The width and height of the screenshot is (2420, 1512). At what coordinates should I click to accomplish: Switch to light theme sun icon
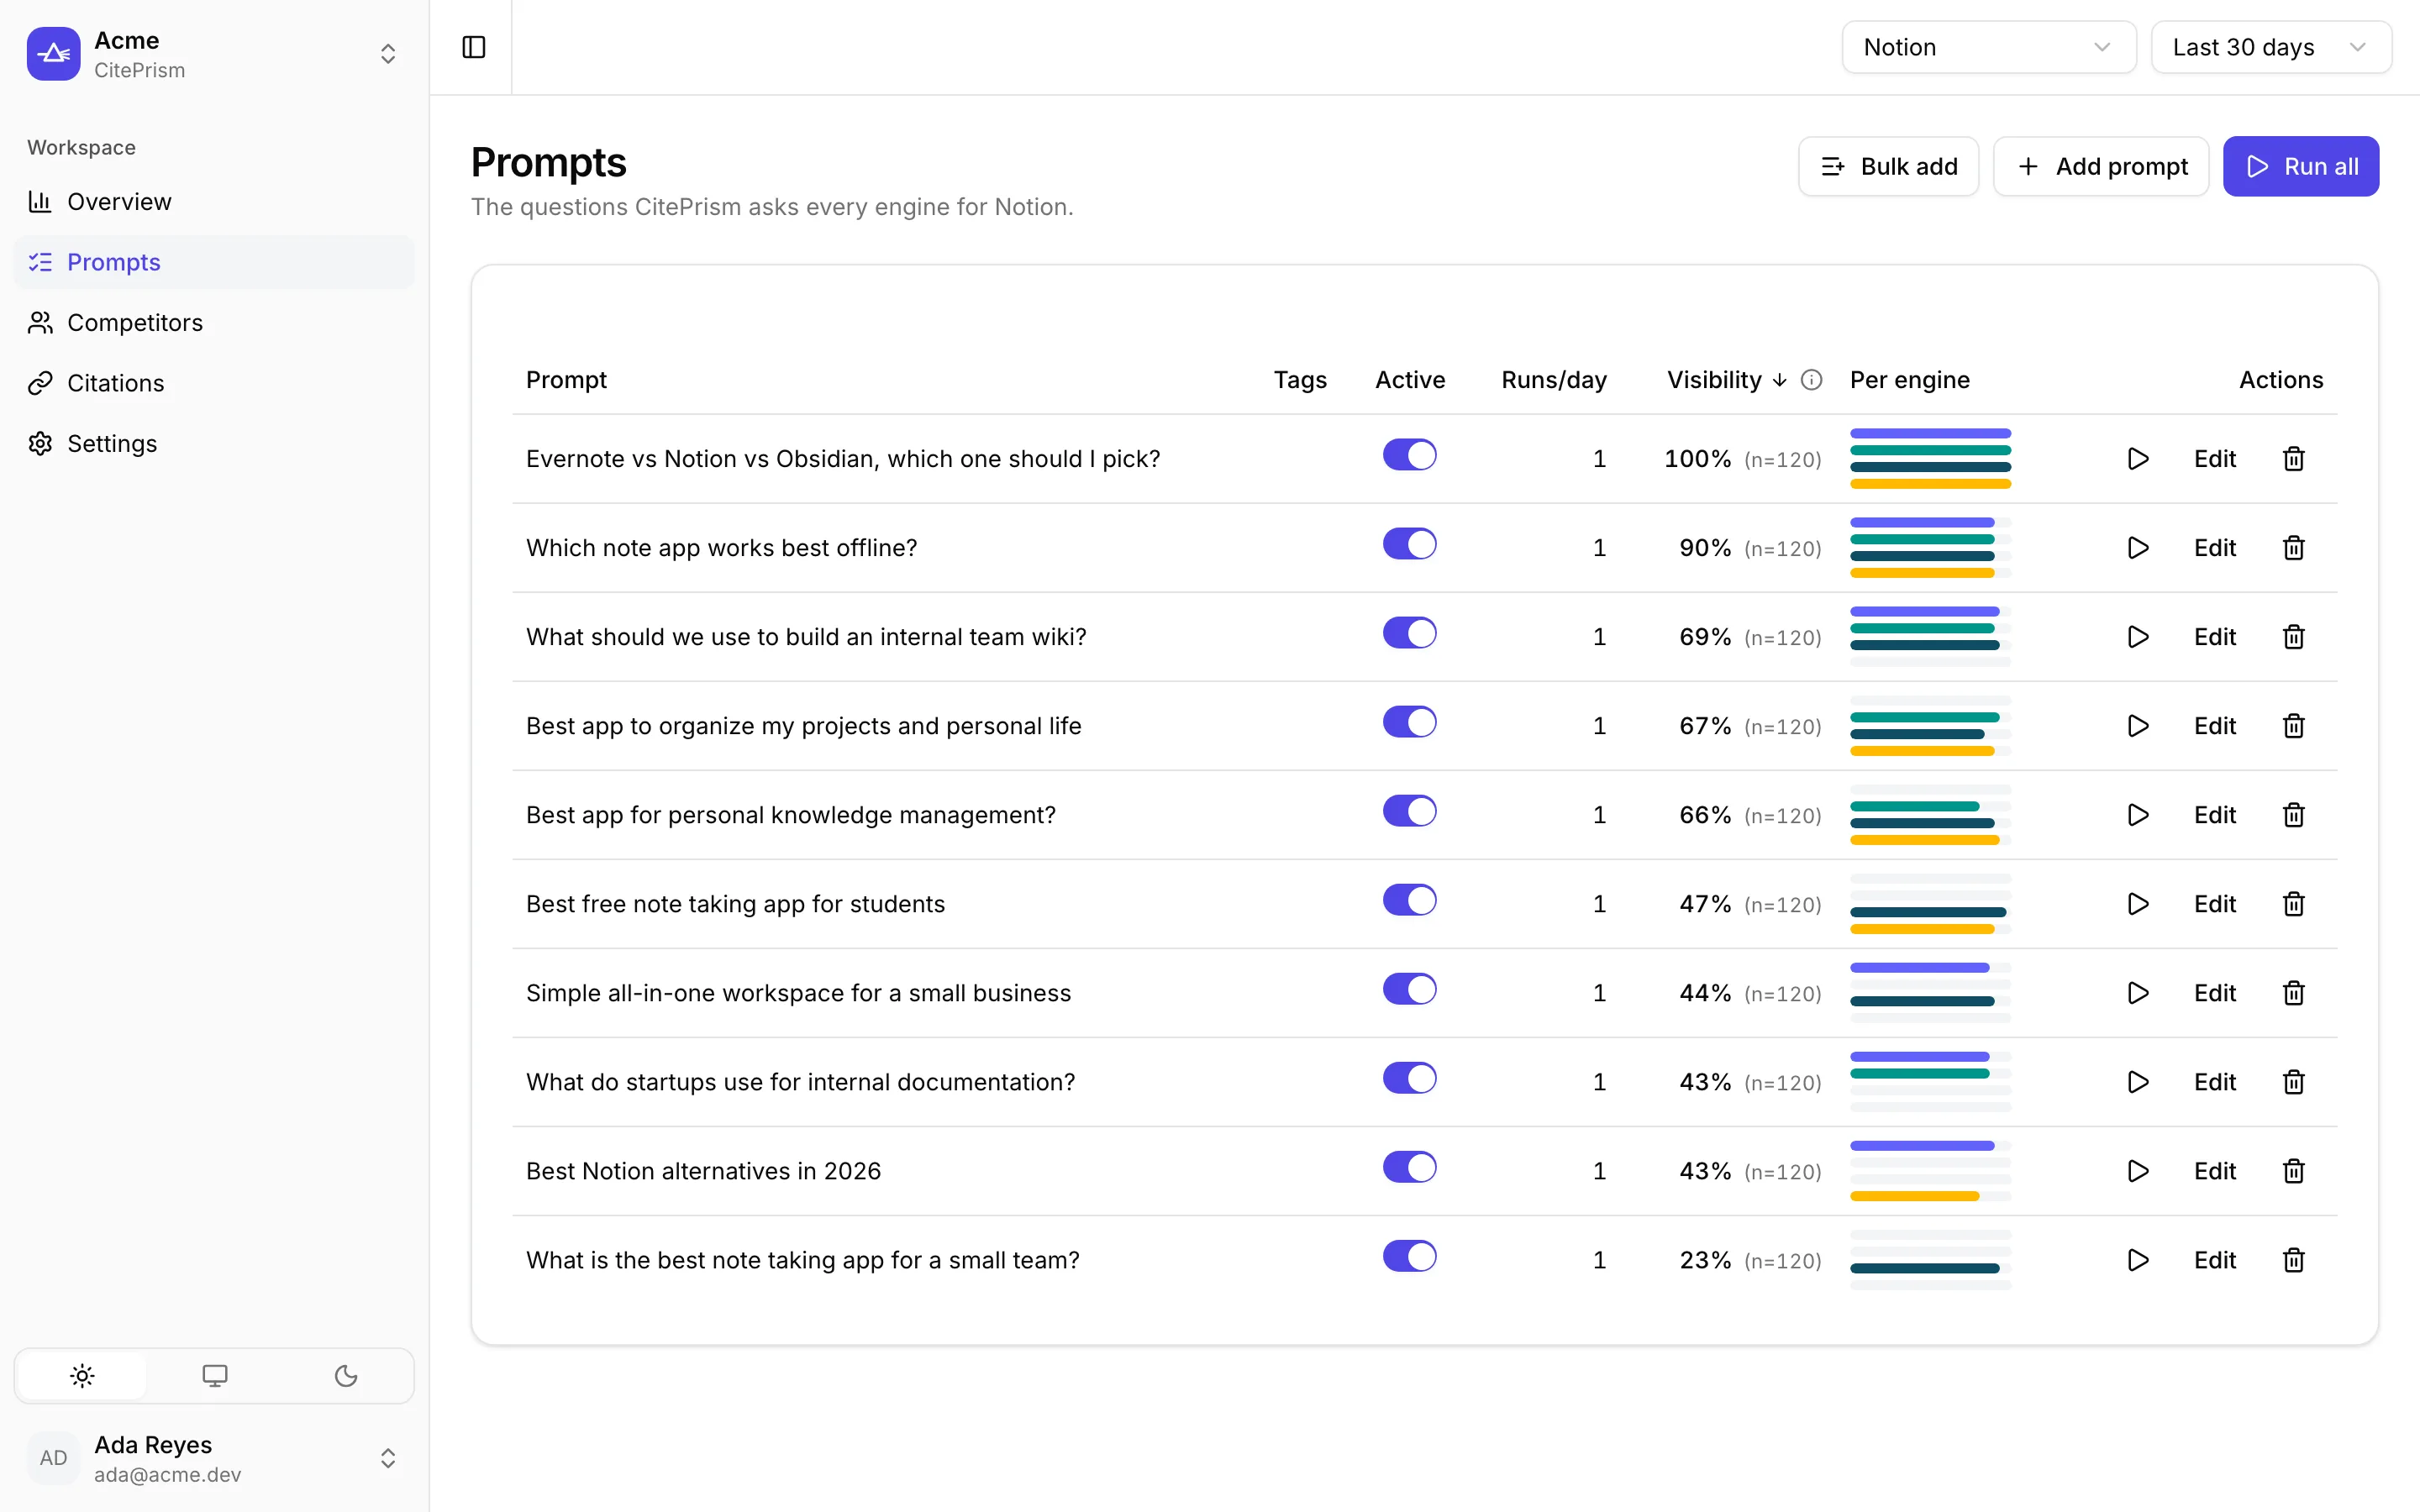pyautogui.click(x=82, y=1376)
